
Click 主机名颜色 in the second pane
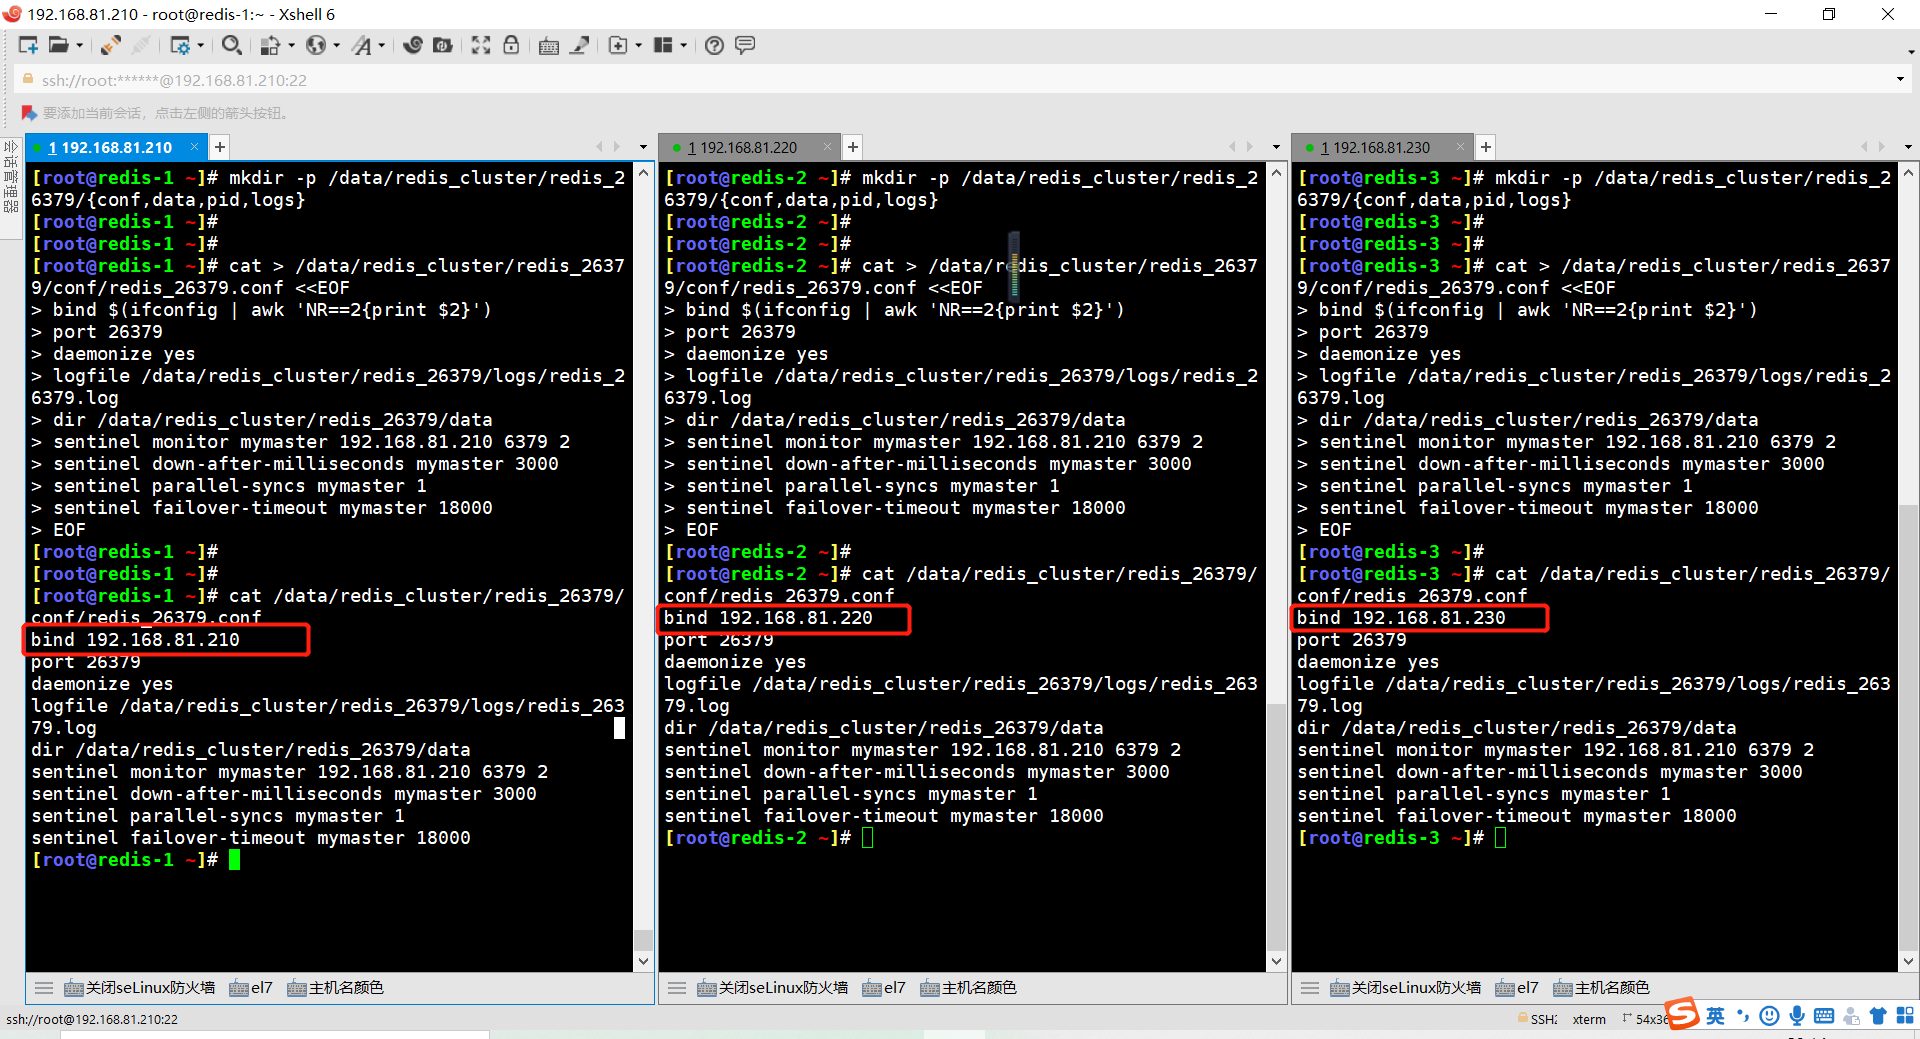pyautogui.click(x=968, y=988)
